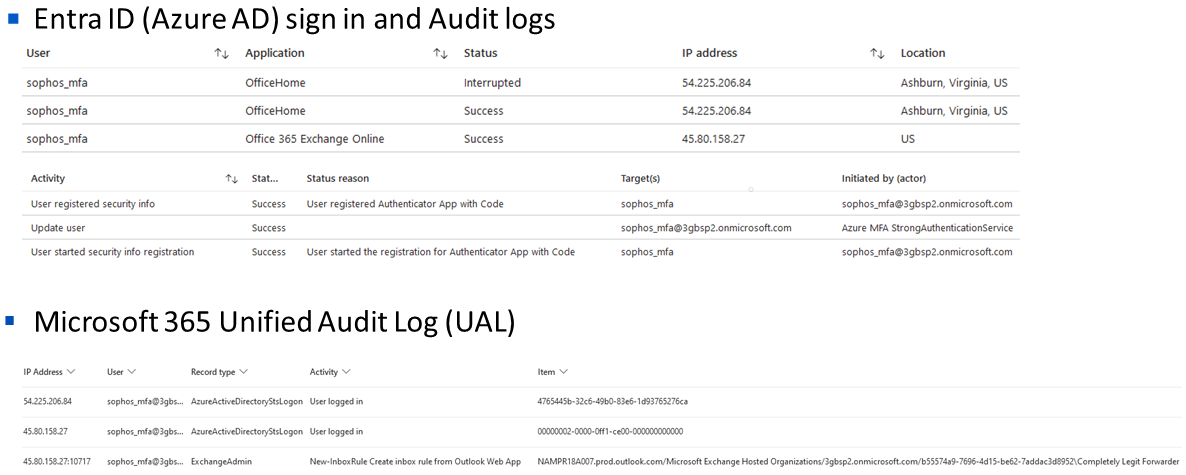Select the user cell in the ExchangeAdmin row

[x=145, y=461]
